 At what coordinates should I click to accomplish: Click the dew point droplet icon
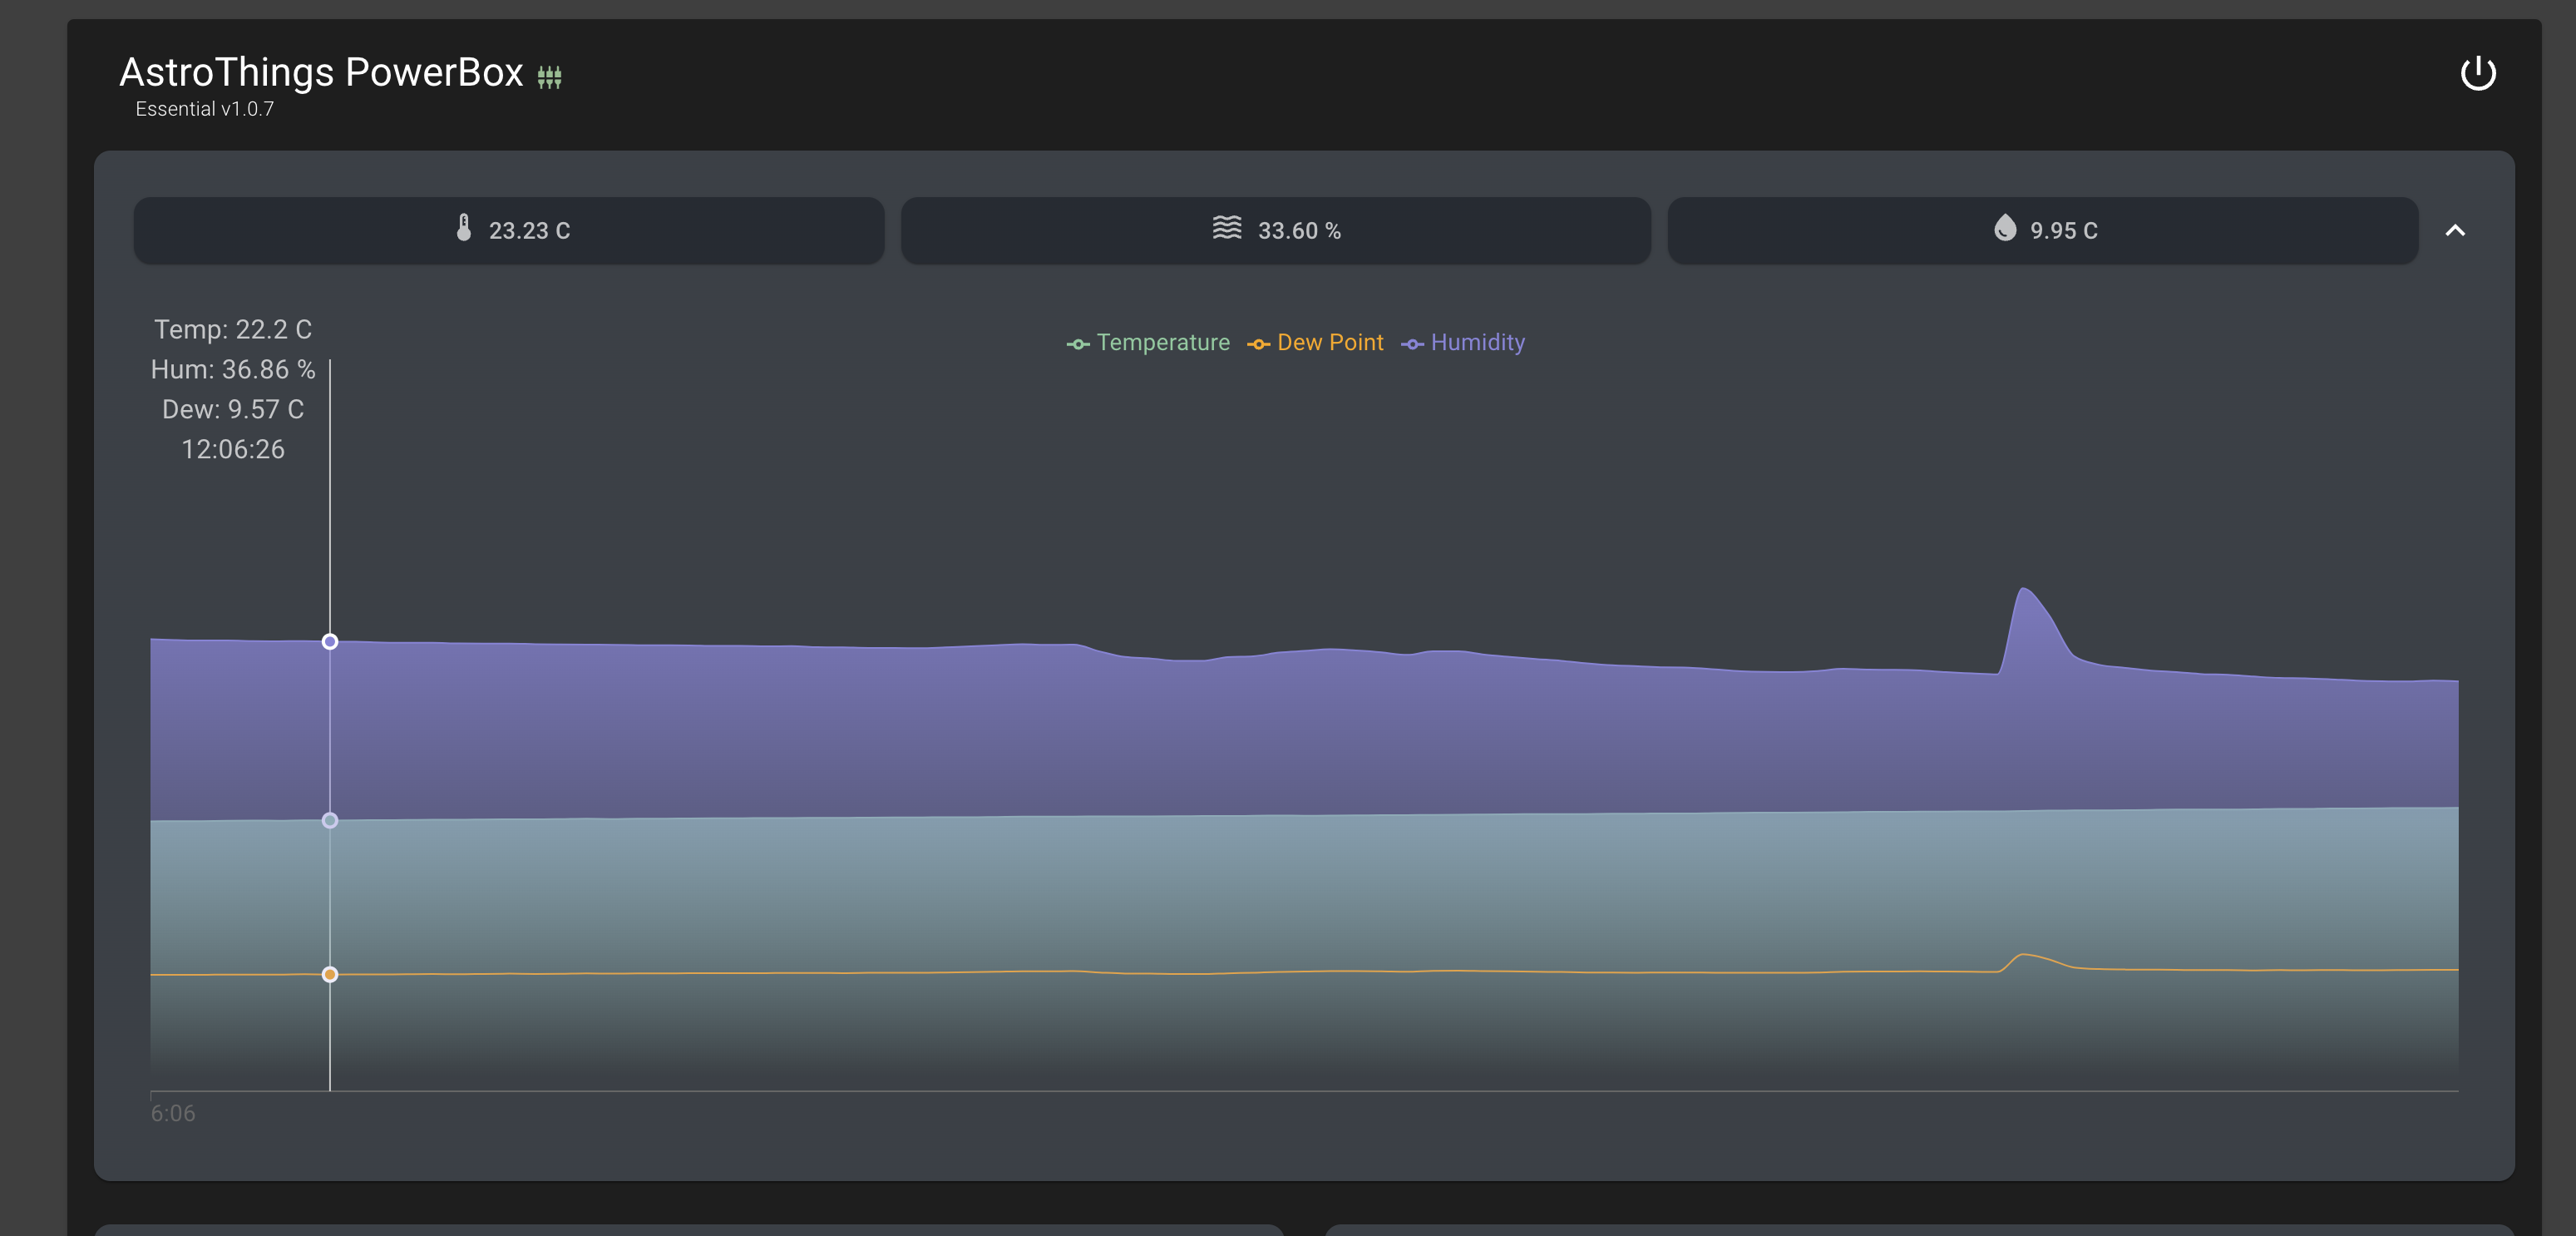2004,228
